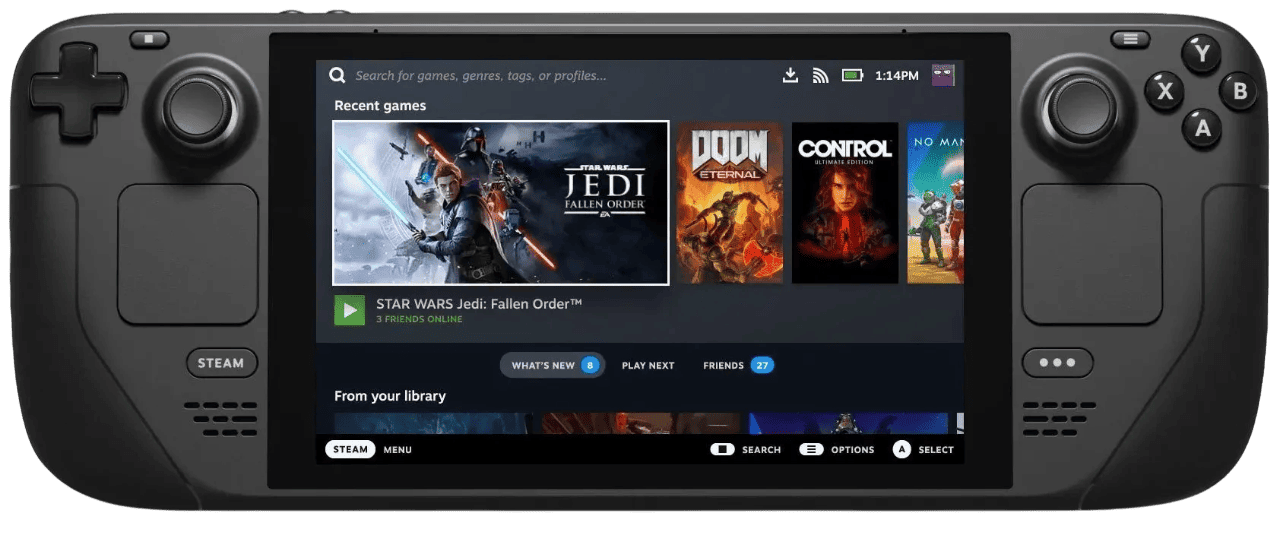Viewport: 1280px width, 547px height.
Task: Click the What's New badge showing 8
Action: coord(589,365)
